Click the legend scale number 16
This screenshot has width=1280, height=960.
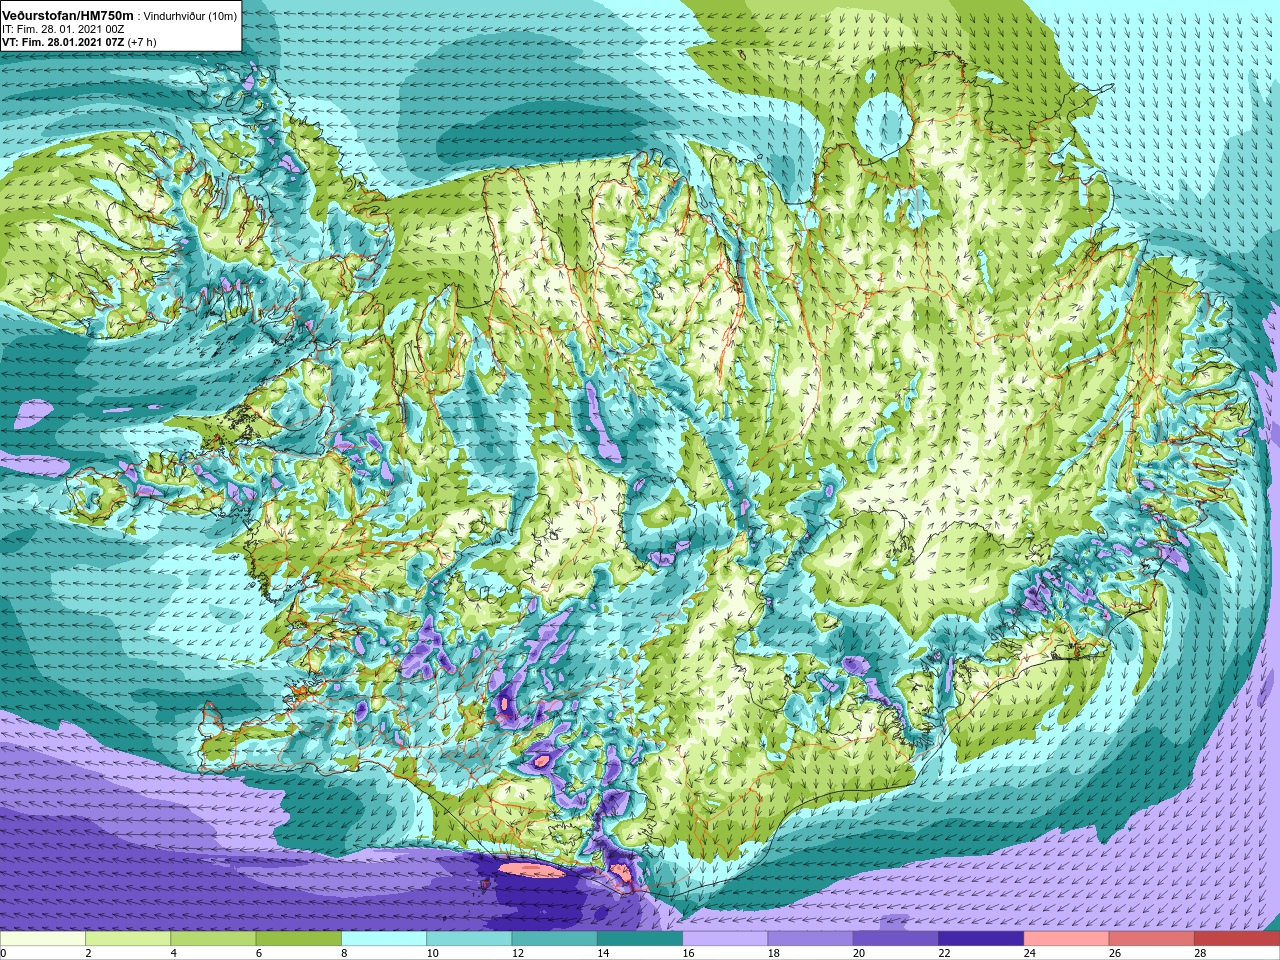tap(689, 953)
